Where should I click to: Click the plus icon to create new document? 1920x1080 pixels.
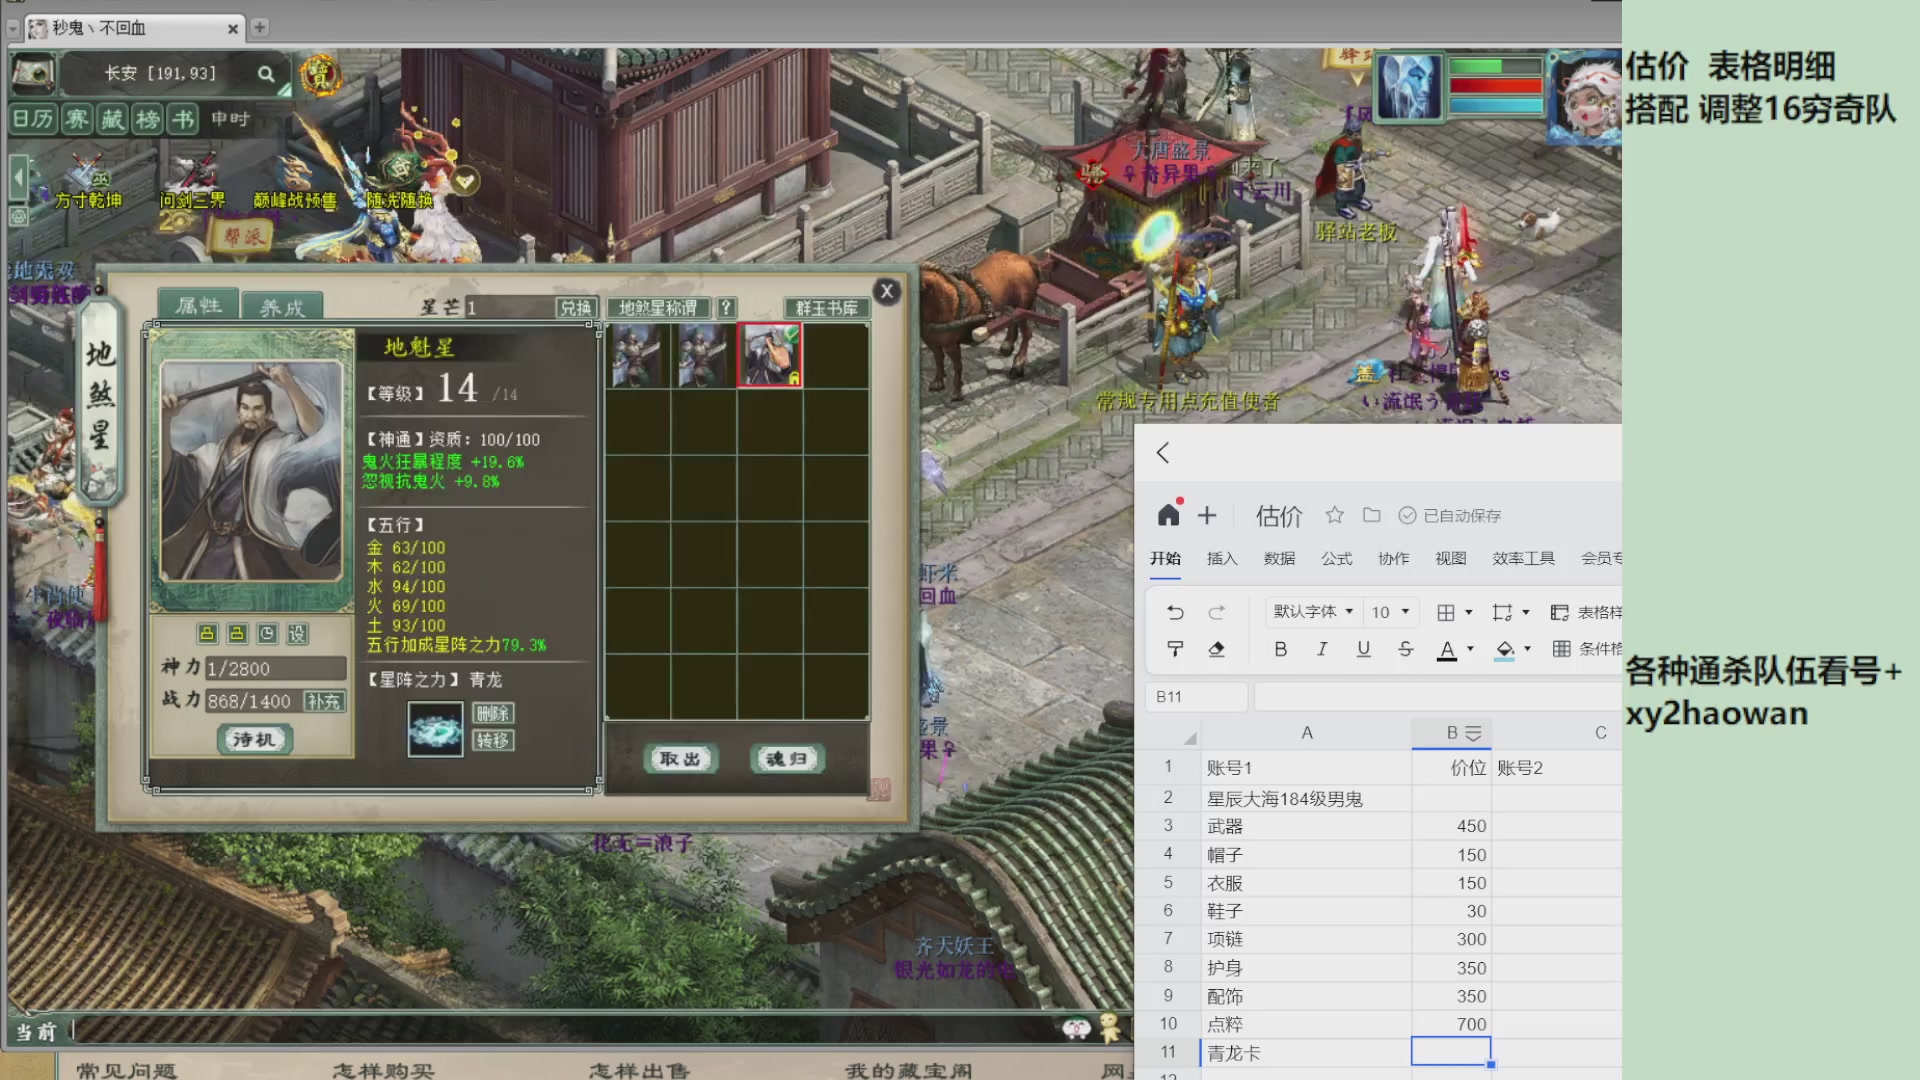coord(1207,515)
